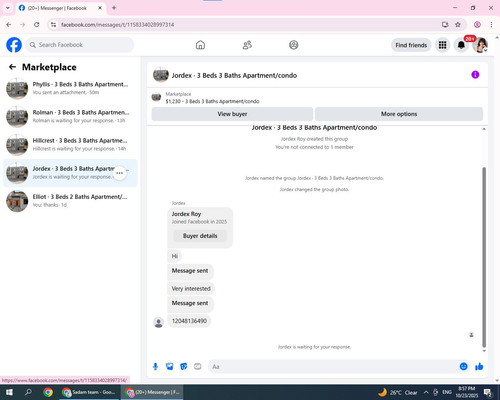The image size is (500, 400).
Task: Reload the page in the browser
Action: pos(37,25)
